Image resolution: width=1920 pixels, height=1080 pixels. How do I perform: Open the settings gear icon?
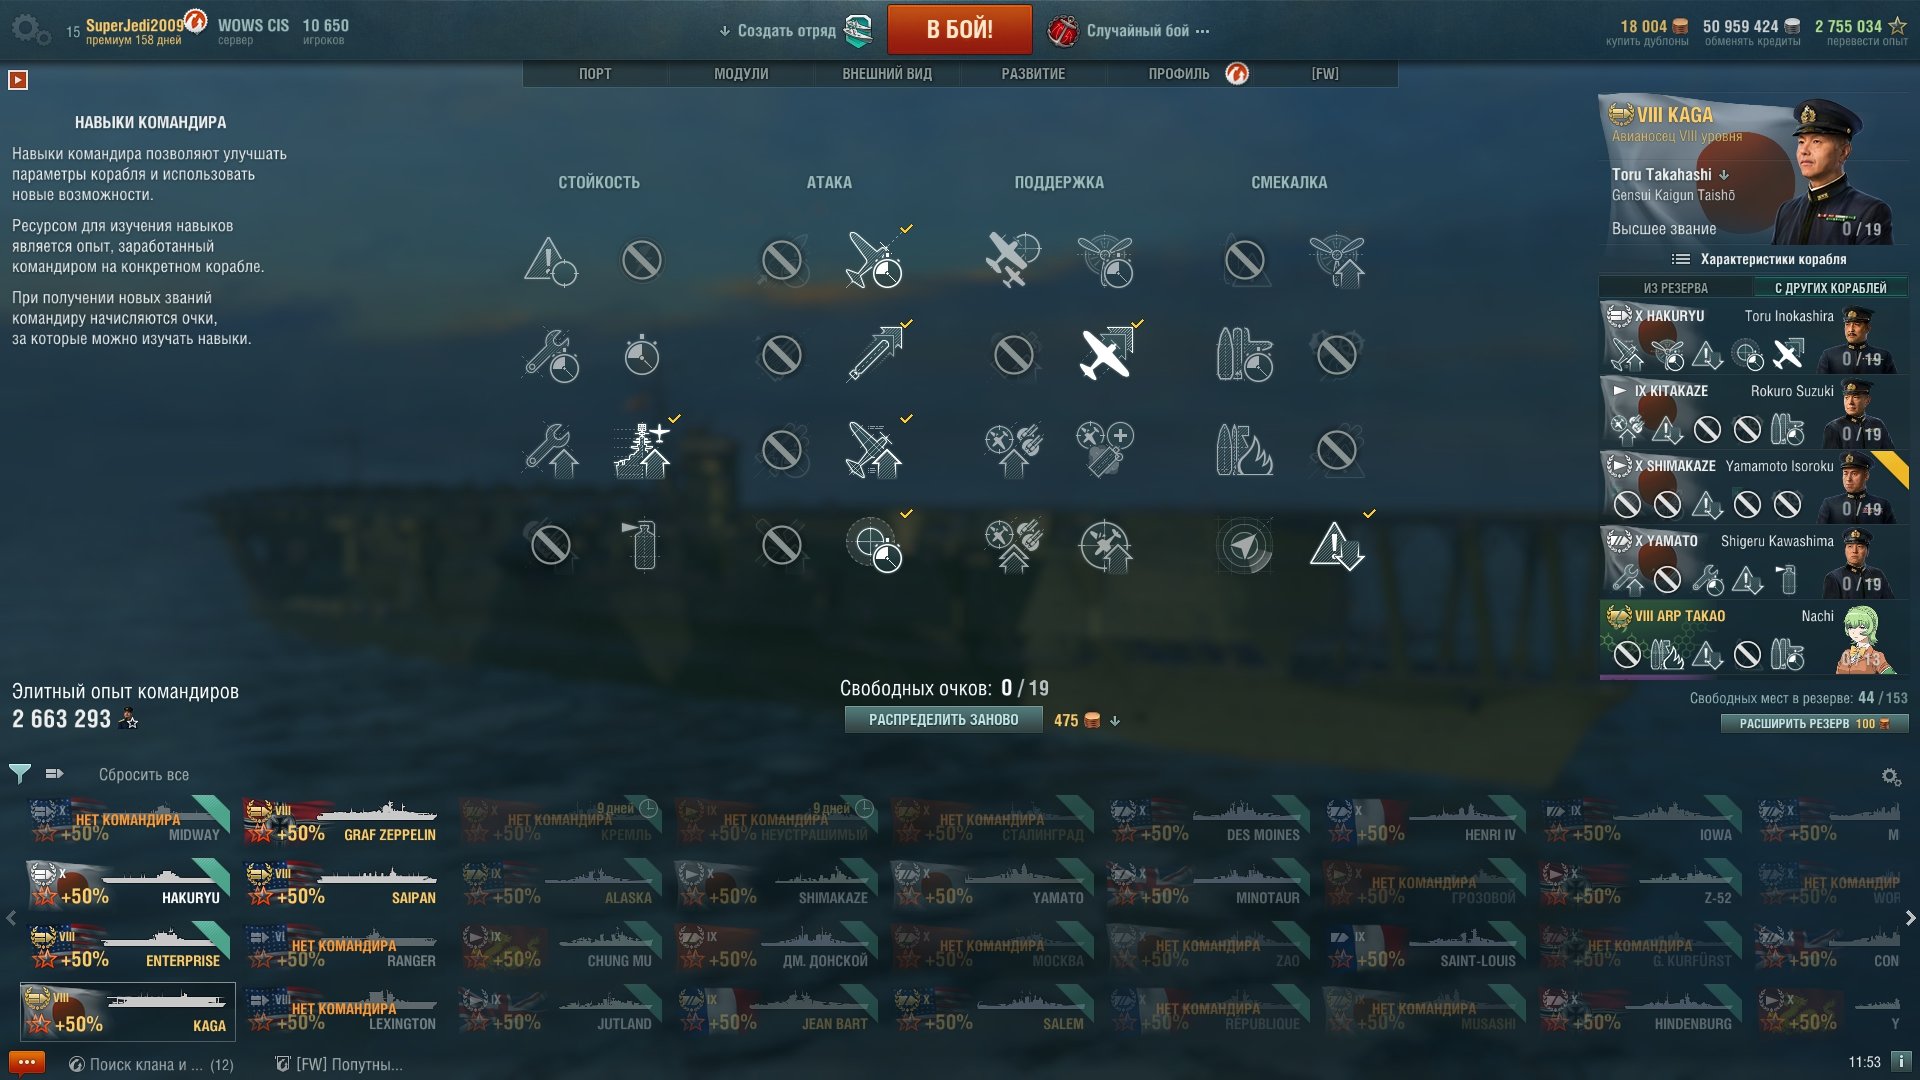pyautogui.click(x=30, y=29)
